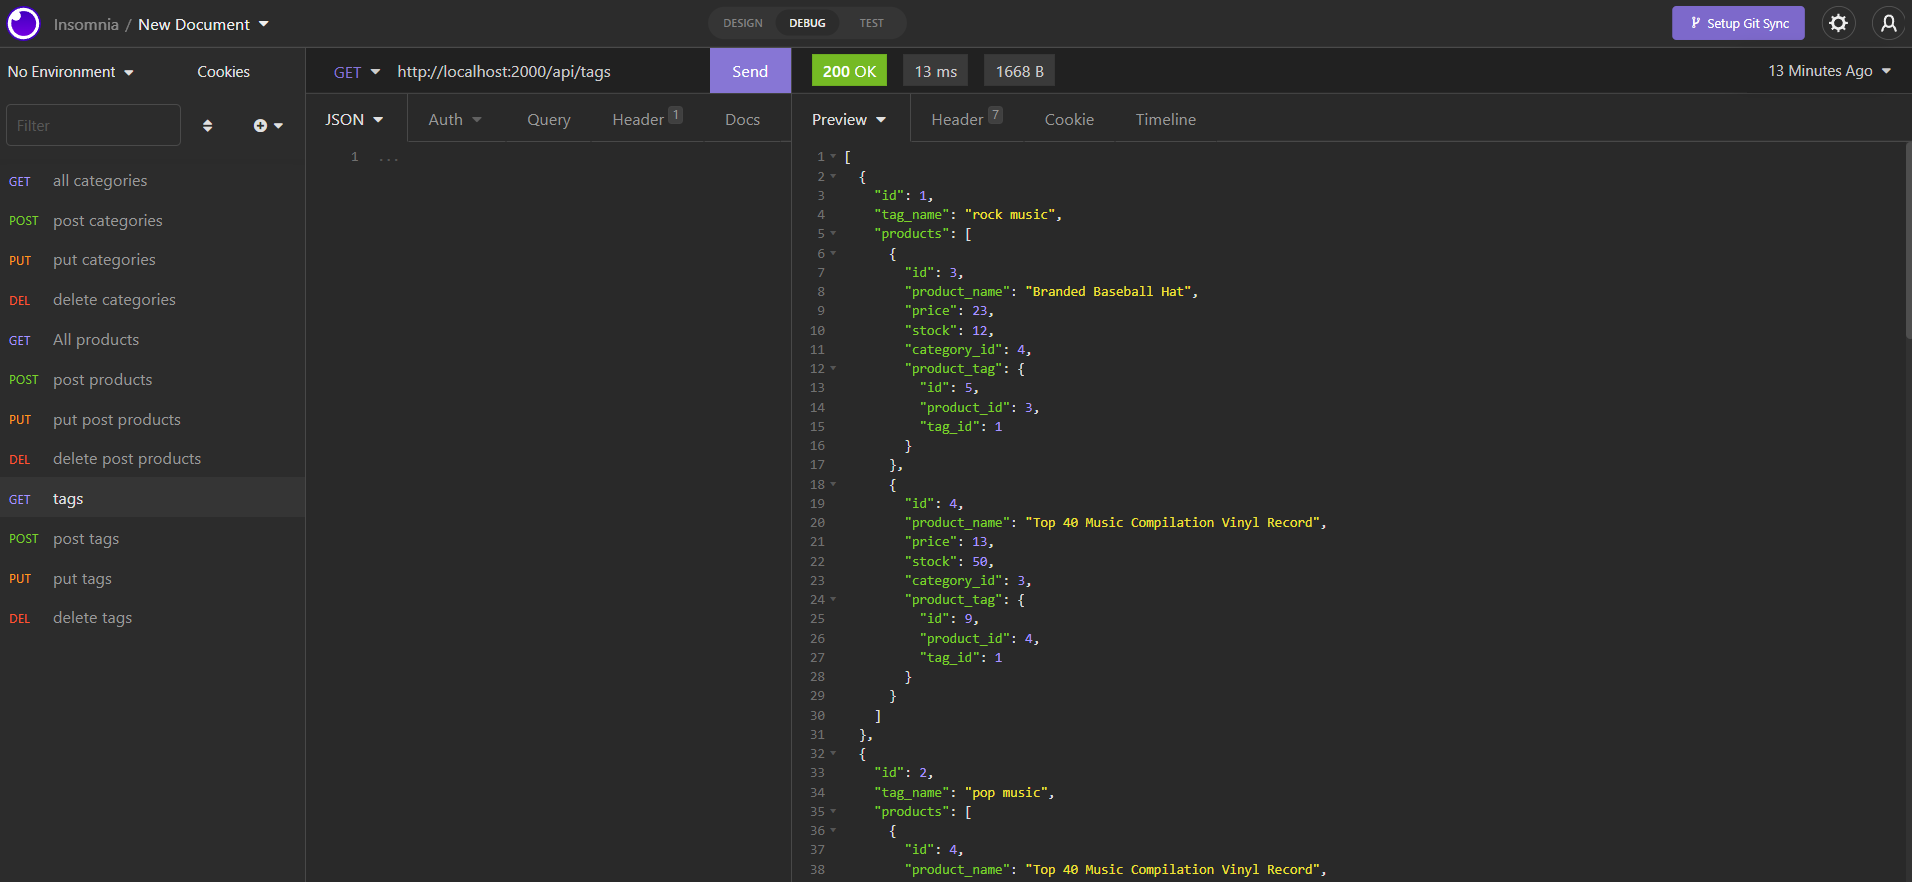Switch to DESIGN mode

[x=743, y=23]
